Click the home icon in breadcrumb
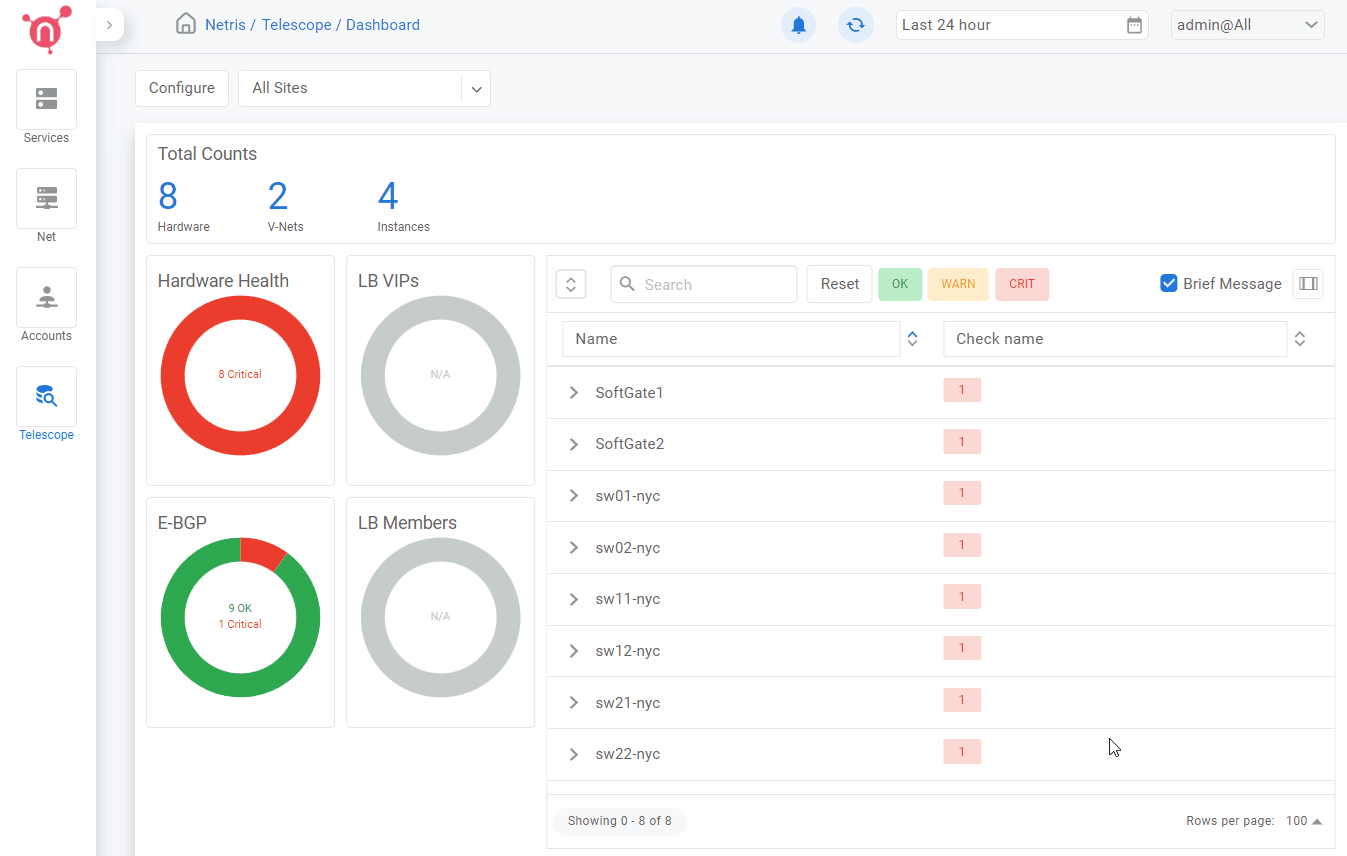Image resolution: width=1347 pixels, height=856 pixels. click(x=186, y=24)
